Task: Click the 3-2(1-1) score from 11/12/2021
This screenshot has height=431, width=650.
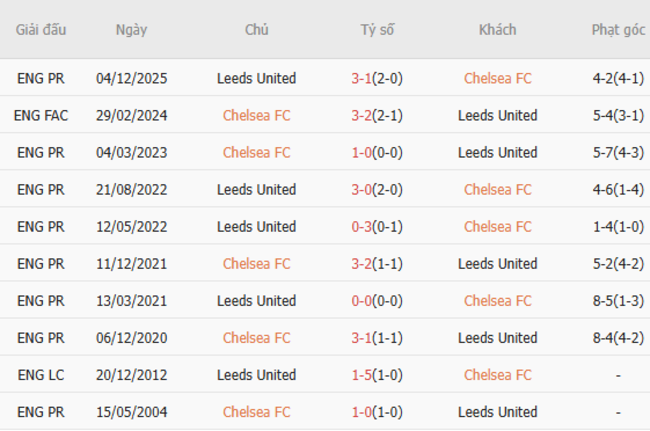Action: pos(377,264)
